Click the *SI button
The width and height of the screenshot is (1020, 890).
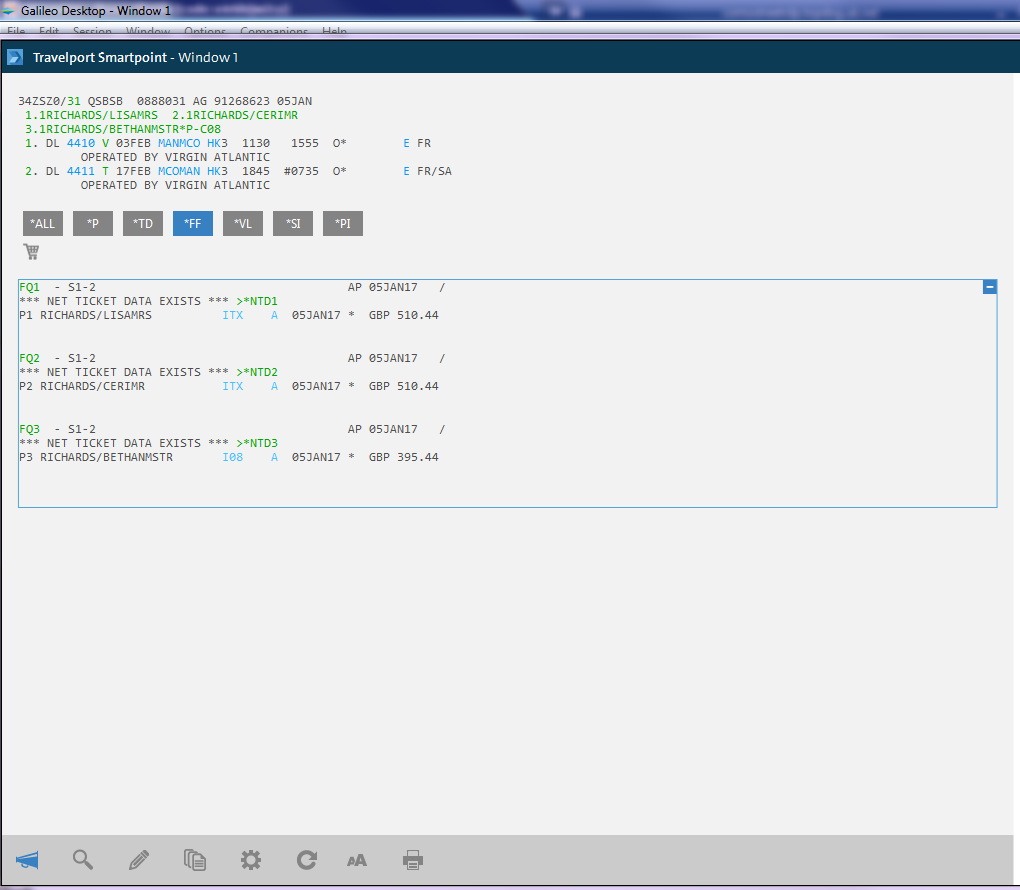(x=293, y=223)
